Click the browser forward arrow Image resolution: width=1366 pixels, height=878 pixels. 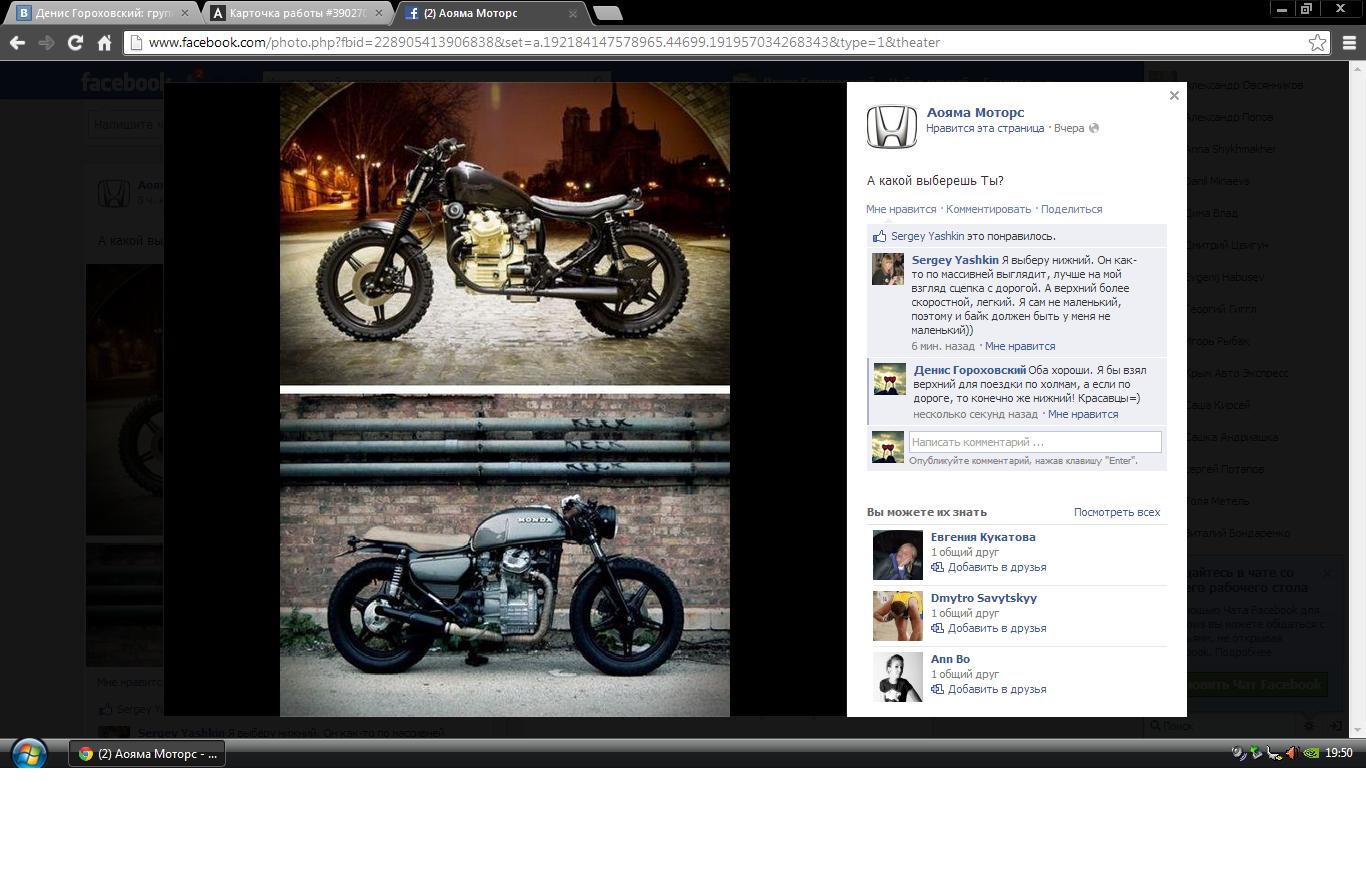pyautogui.click(x=46, y=42)
